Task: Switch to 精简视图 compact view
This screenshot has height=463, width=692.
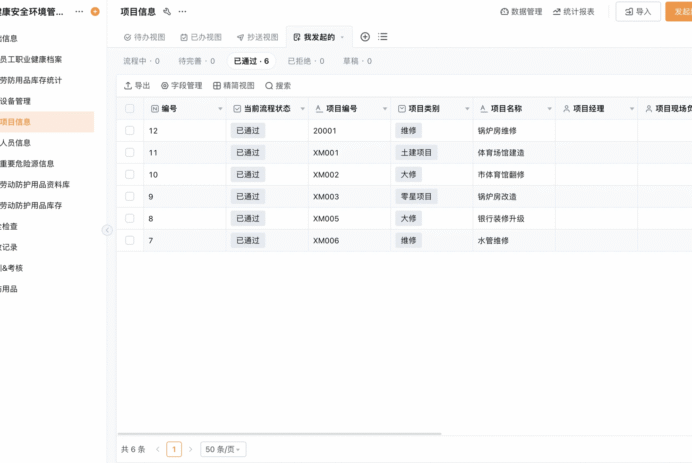Action: [234, 86]
